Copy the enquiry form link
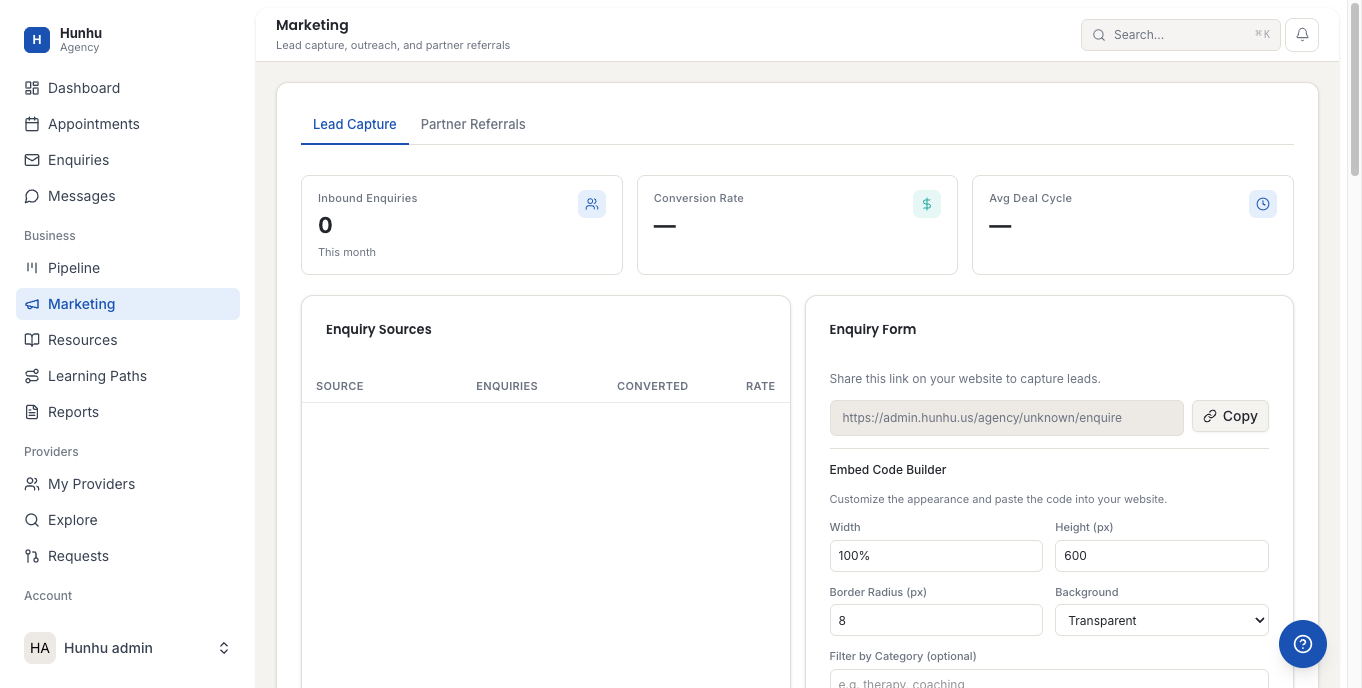Screen dimensions: 1362x688 point(1230,416)
